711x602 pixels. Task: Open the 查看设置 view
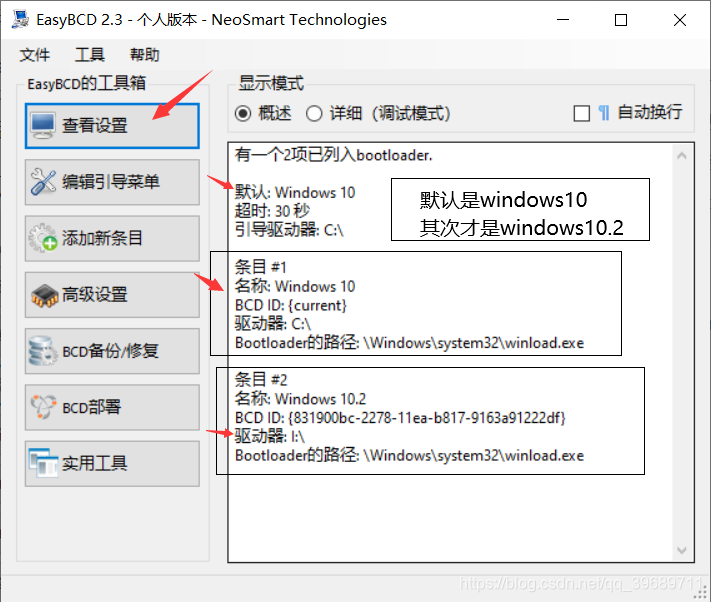tap(112, 126)
